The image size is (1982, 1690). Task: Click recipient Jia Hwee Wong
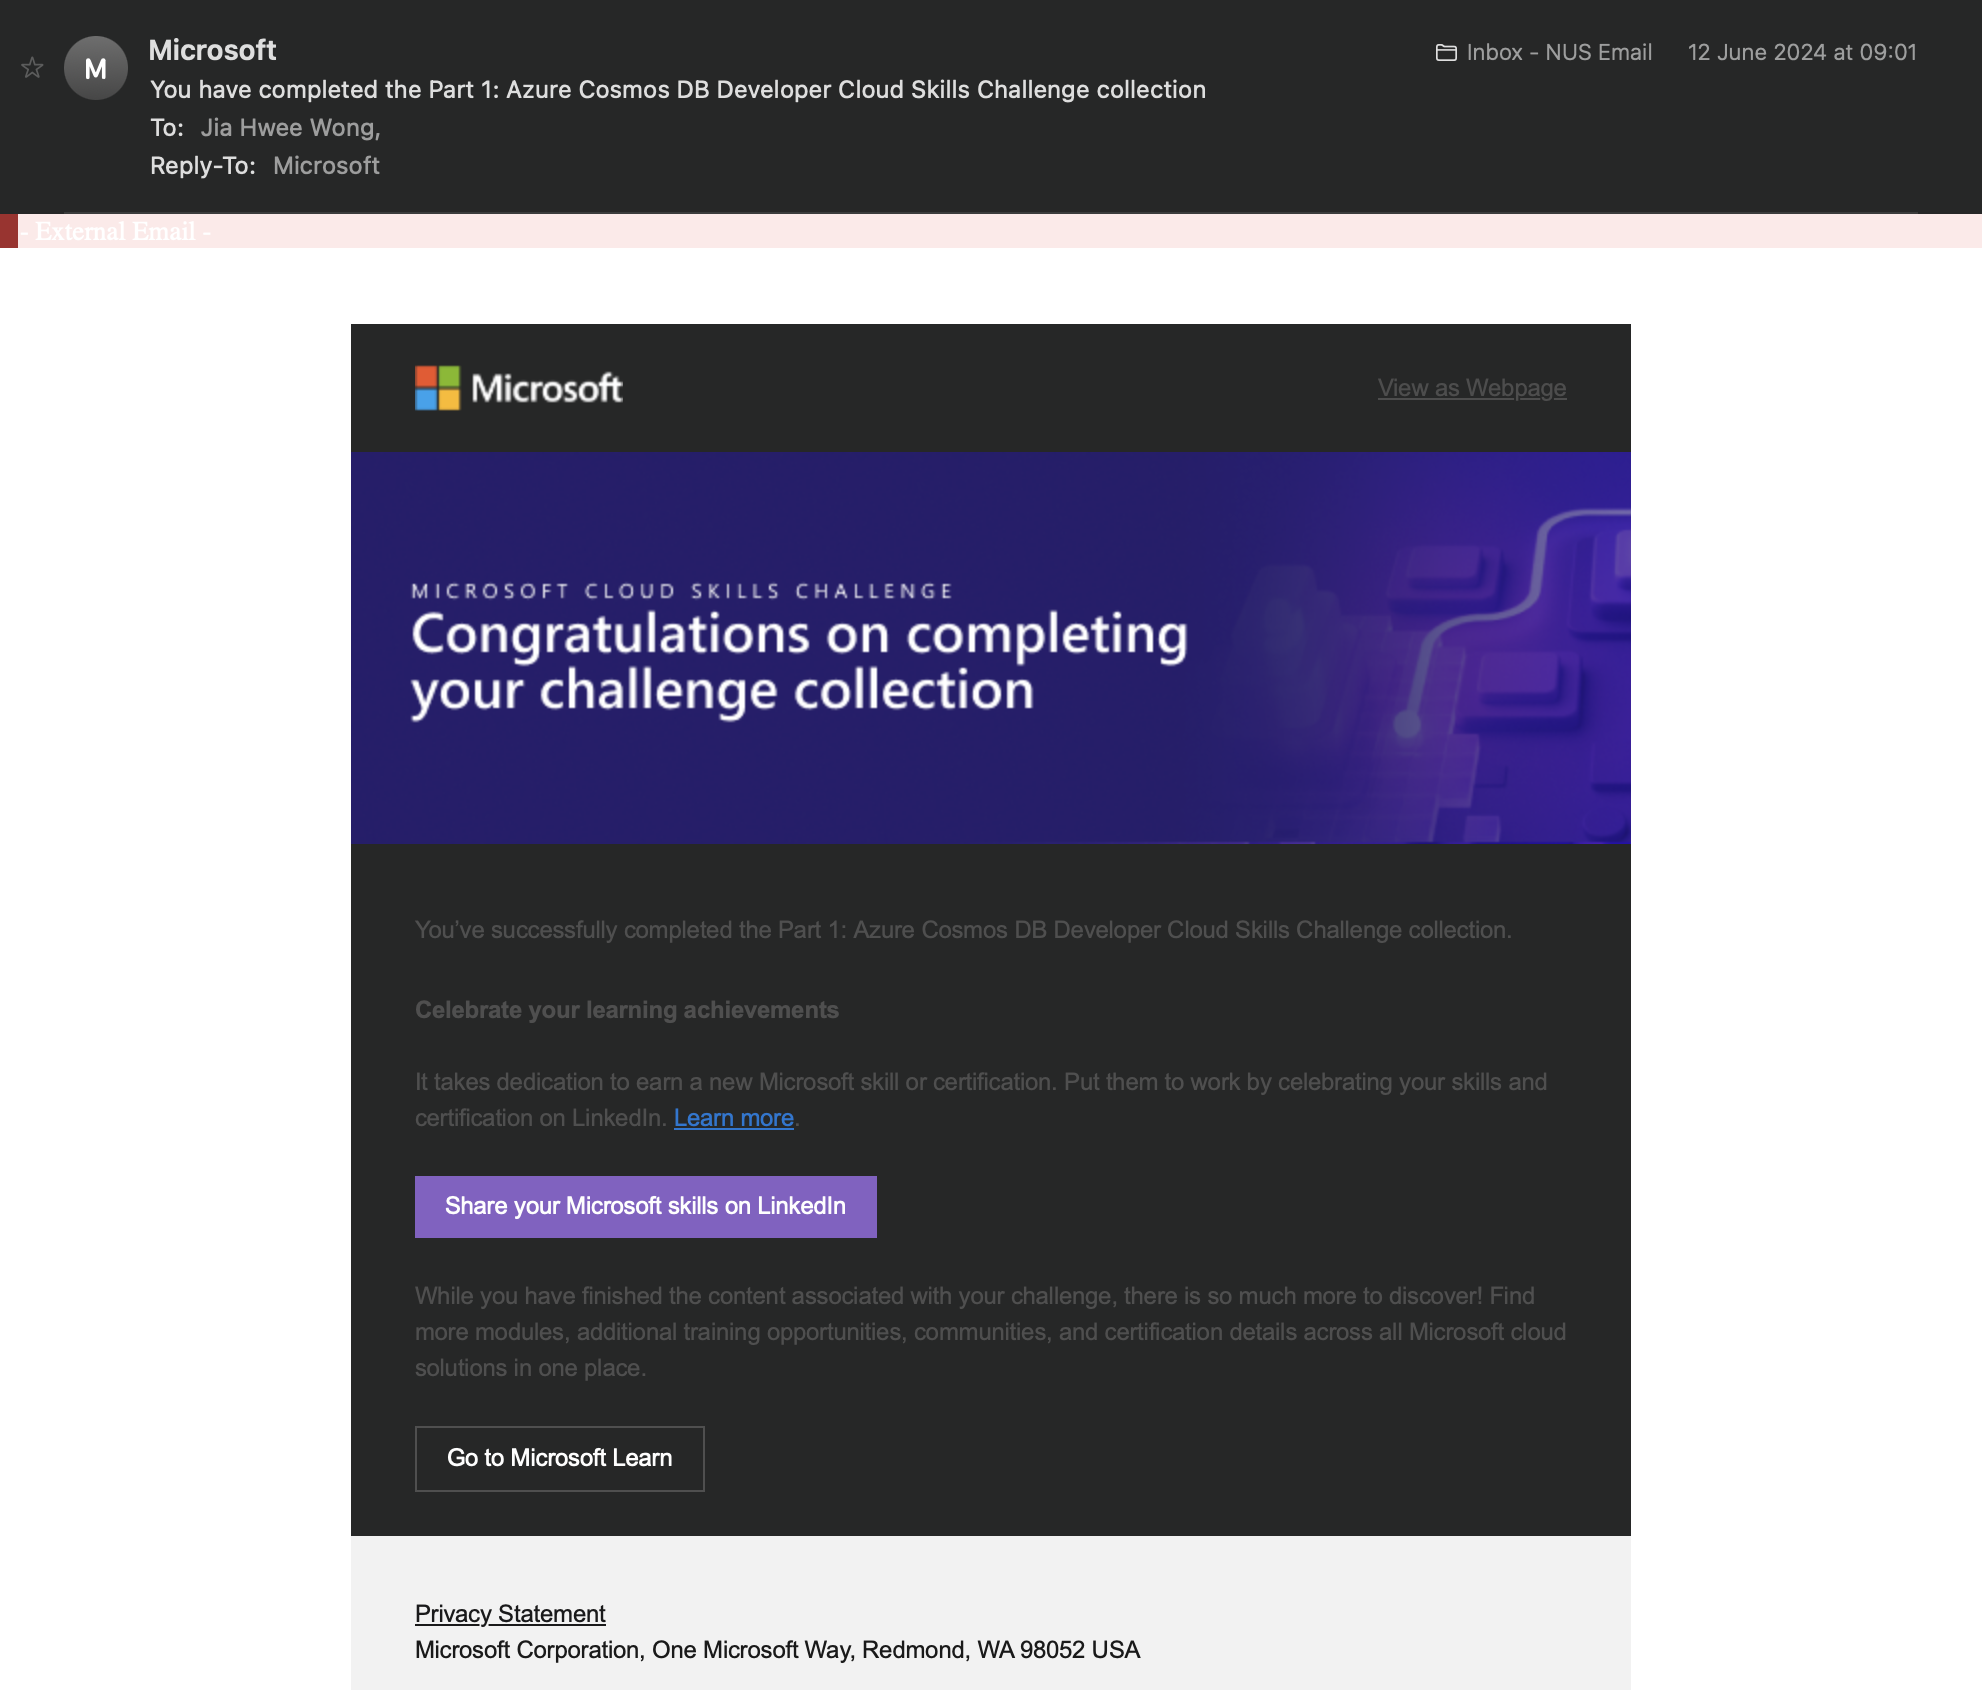click(290, 128)
